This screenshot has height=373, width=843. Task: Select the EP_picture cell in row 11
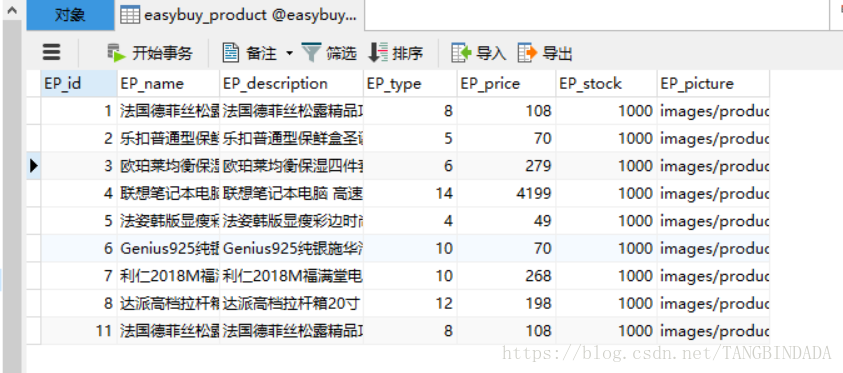(713, 331)
